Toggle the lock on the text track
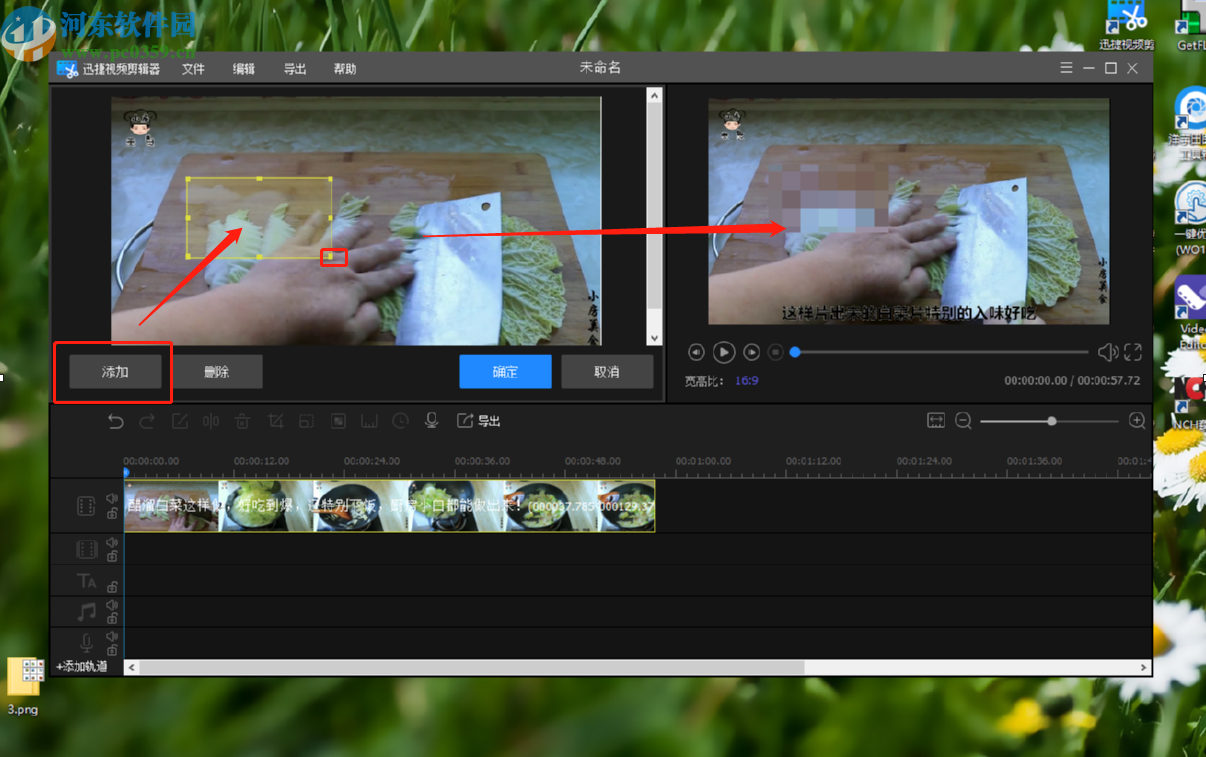This screenshot has height=757, width=1206. pyautogui.click(x=112, y=587)
